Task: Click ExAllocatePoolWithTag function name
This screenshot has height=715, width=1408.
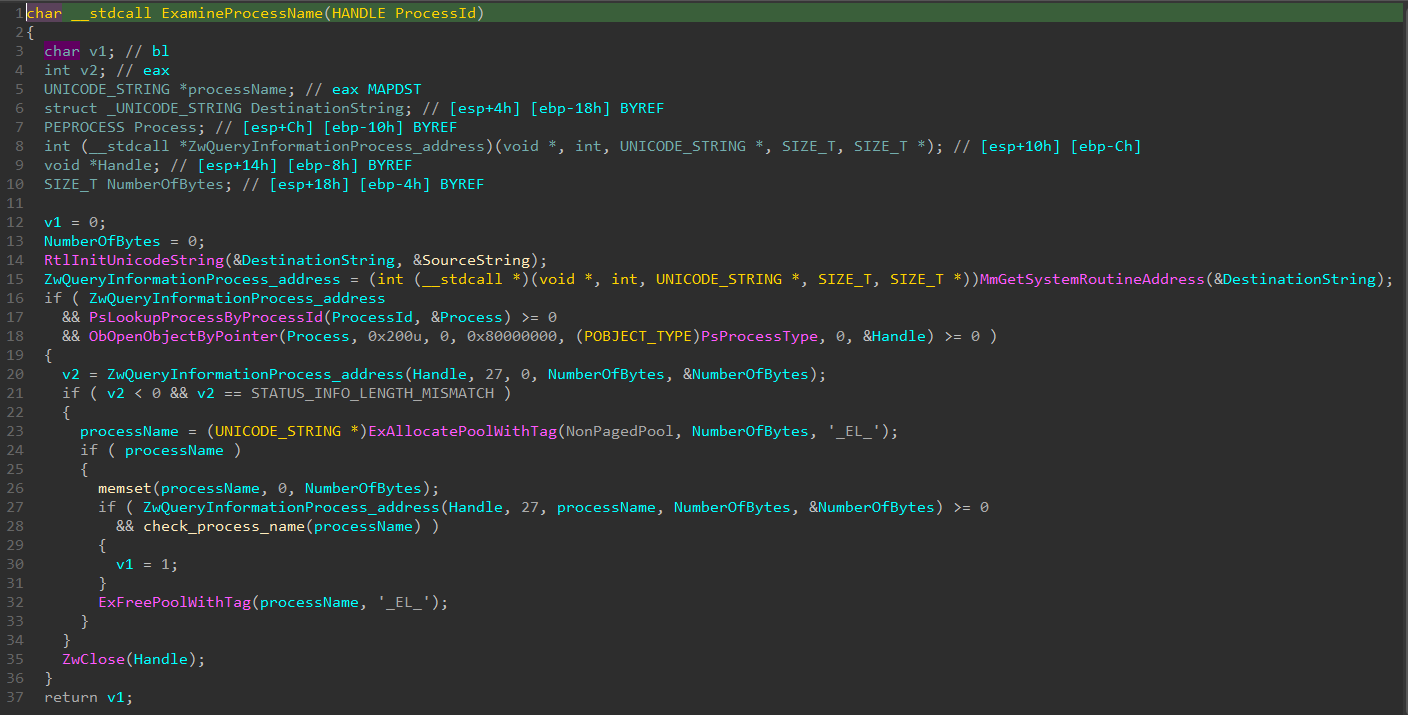Action: (x=460, y=431)
